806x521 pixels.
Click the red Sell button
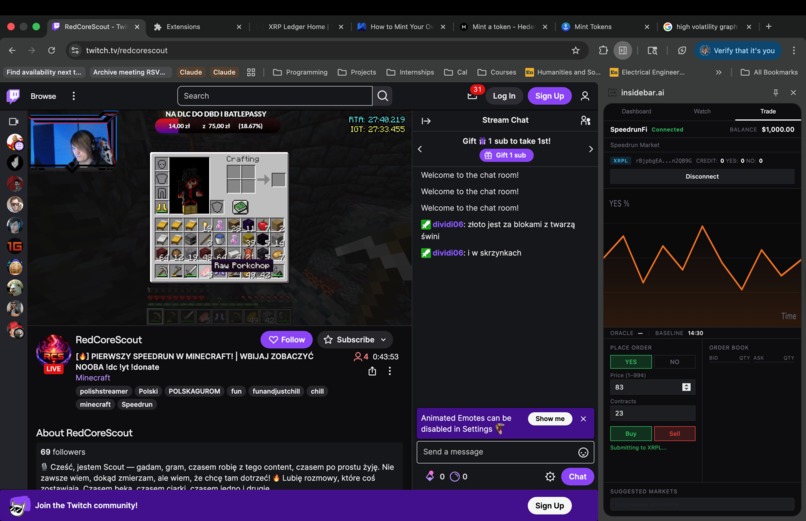(674, 434)
